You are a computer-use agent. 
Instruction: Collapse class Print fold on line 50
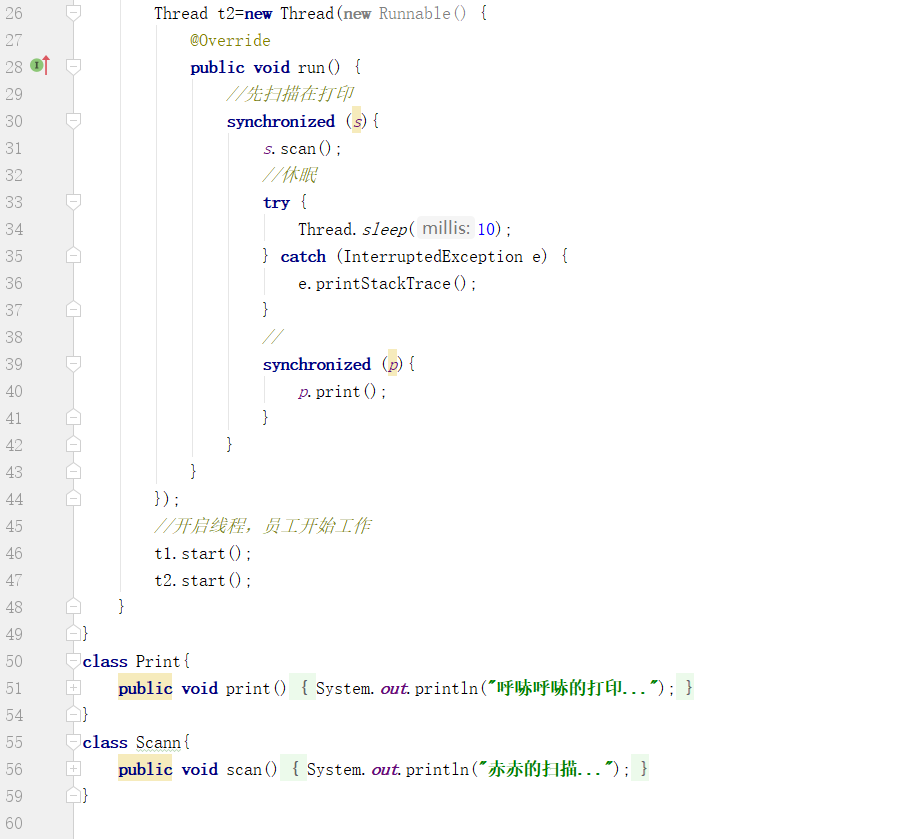(73, 660)
